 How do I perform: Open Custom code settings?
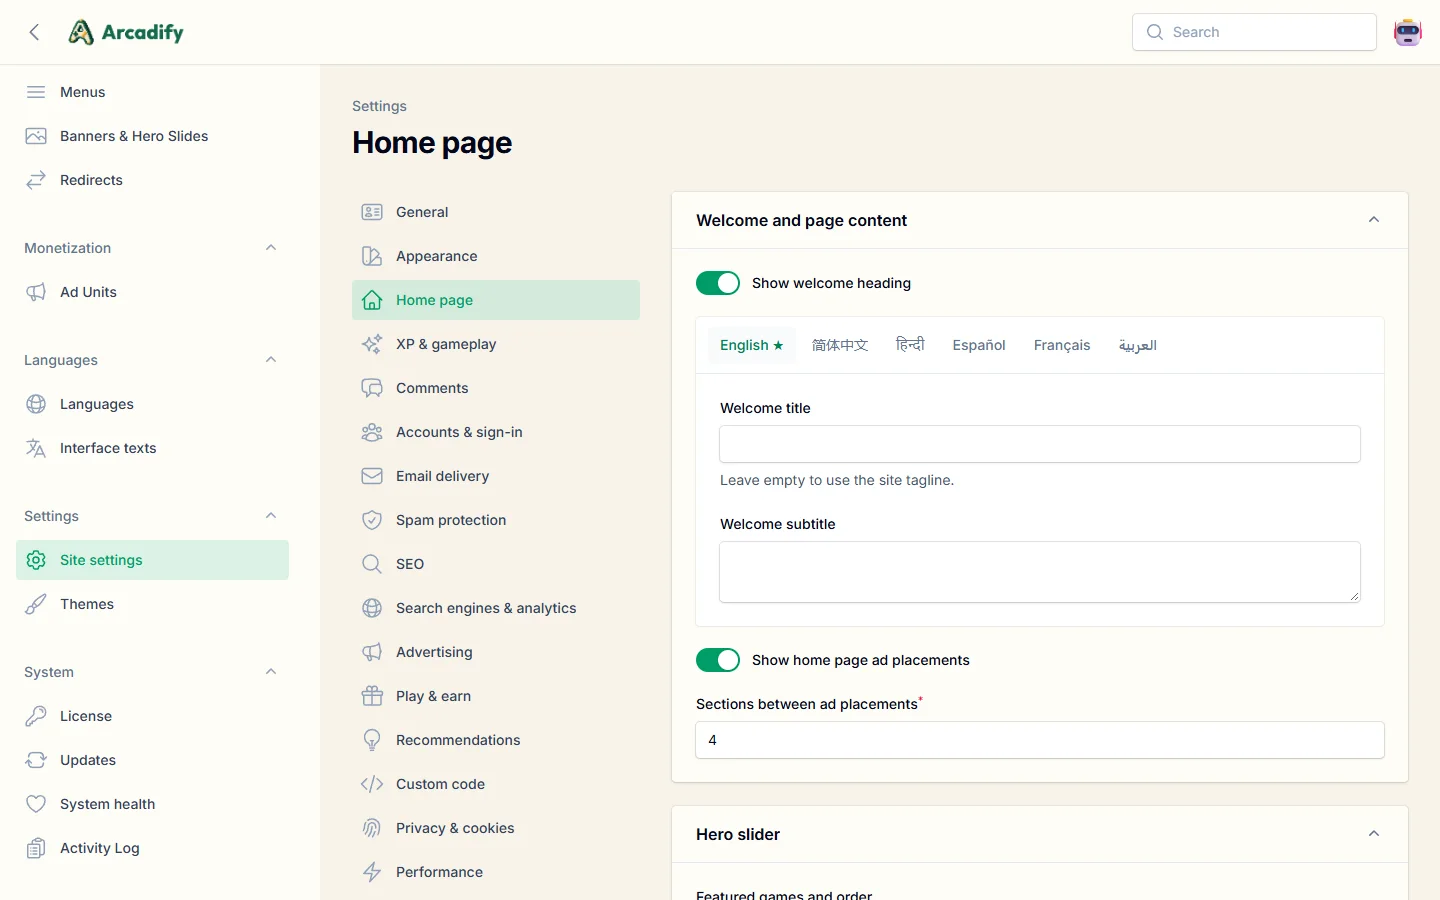(x=496, y=784)
